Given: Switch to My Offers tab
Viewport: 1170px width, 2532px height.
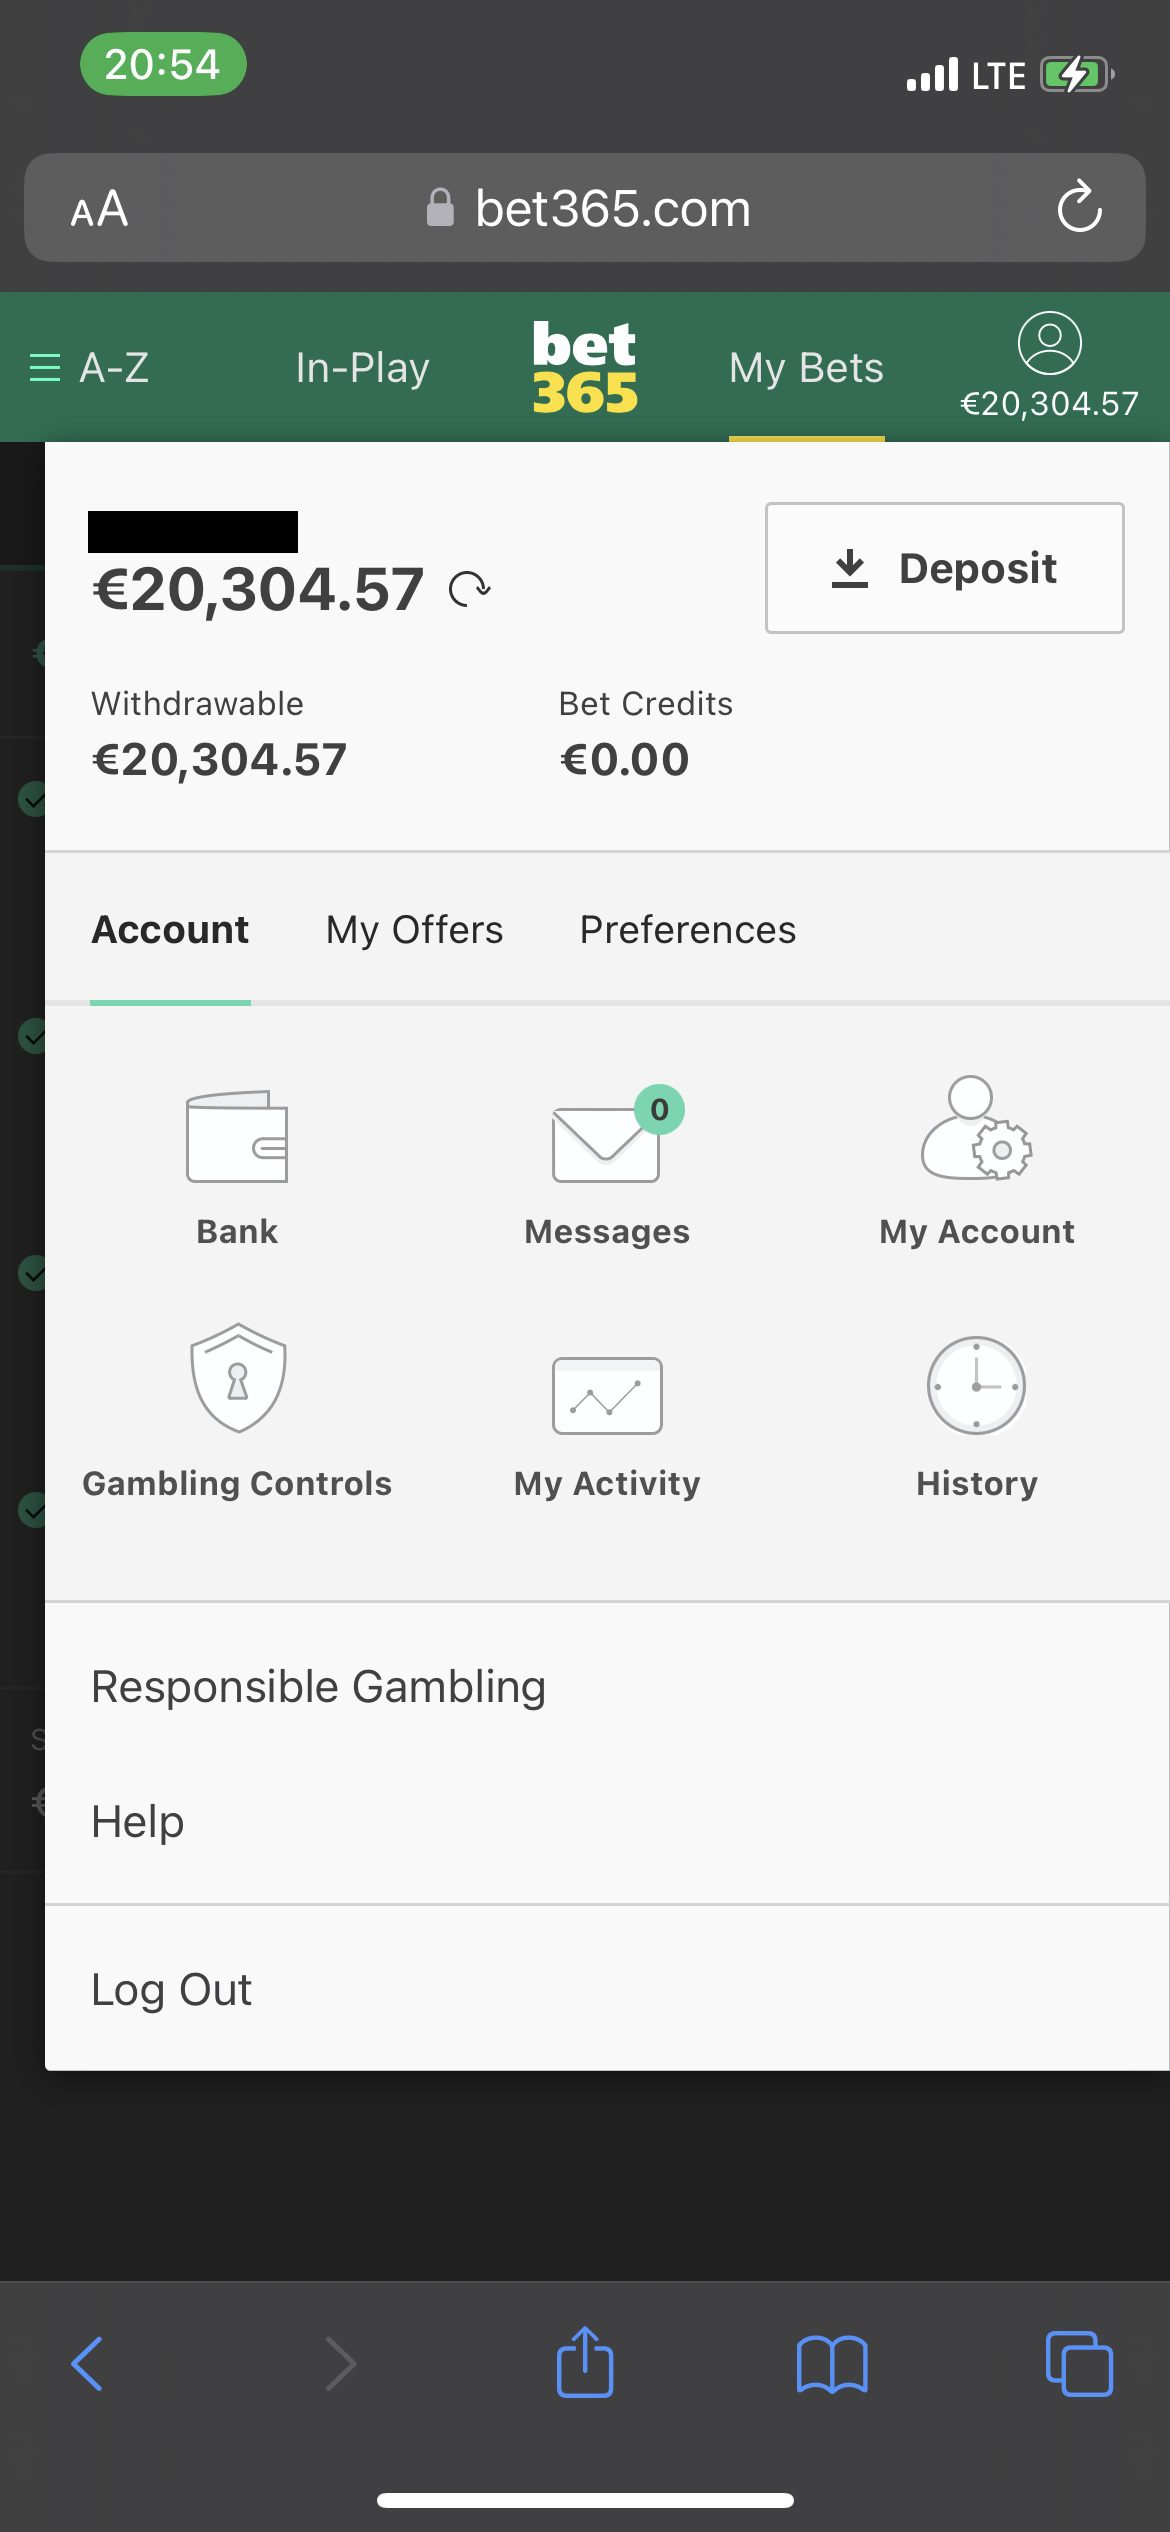Looking at the screenshot, I should (x=414, y=930).
